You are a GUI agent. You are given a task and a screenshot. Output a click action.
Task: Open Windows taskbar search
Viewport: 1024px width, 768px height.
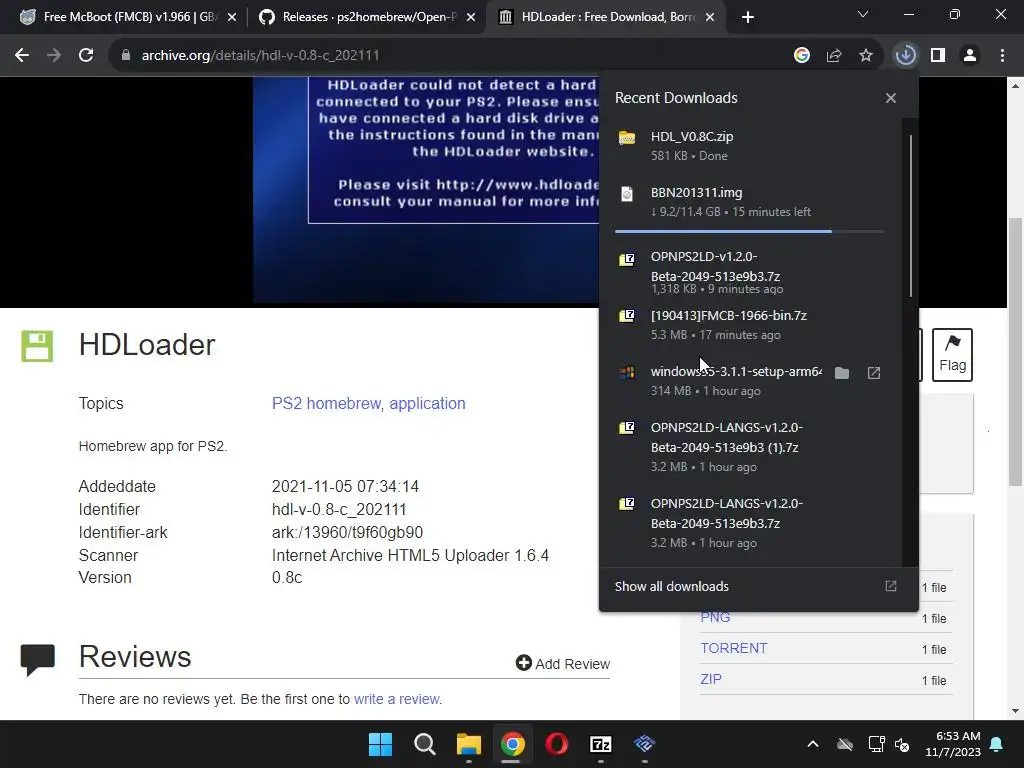tap(424, 744)
